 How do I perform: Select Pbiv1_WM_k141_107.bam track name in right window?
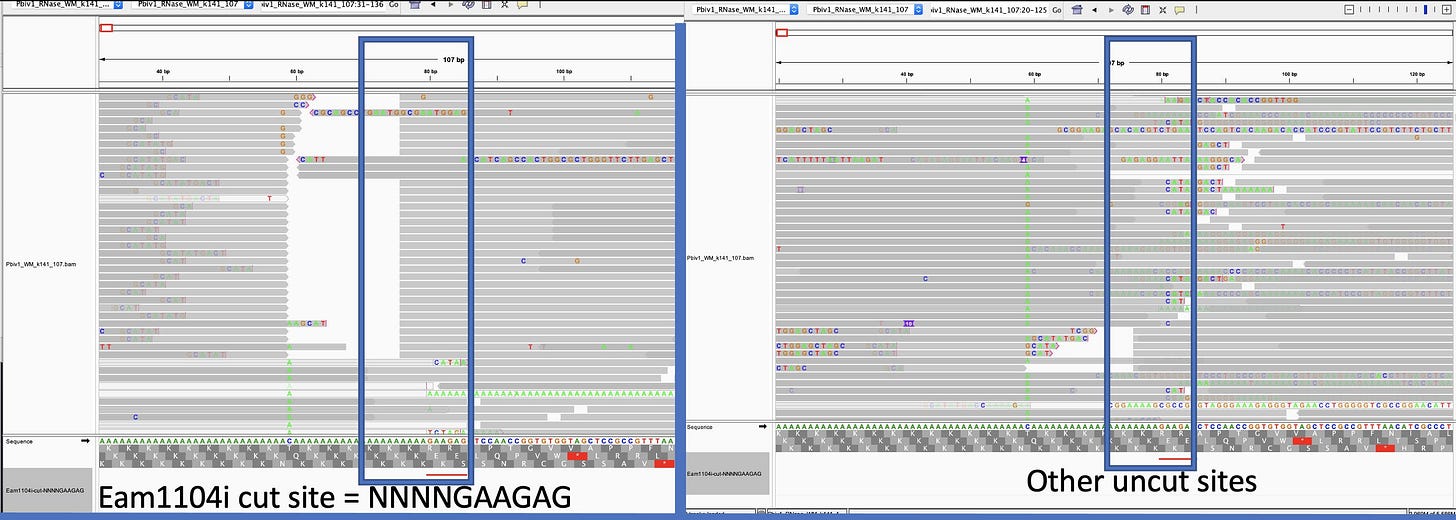[720, 258]
